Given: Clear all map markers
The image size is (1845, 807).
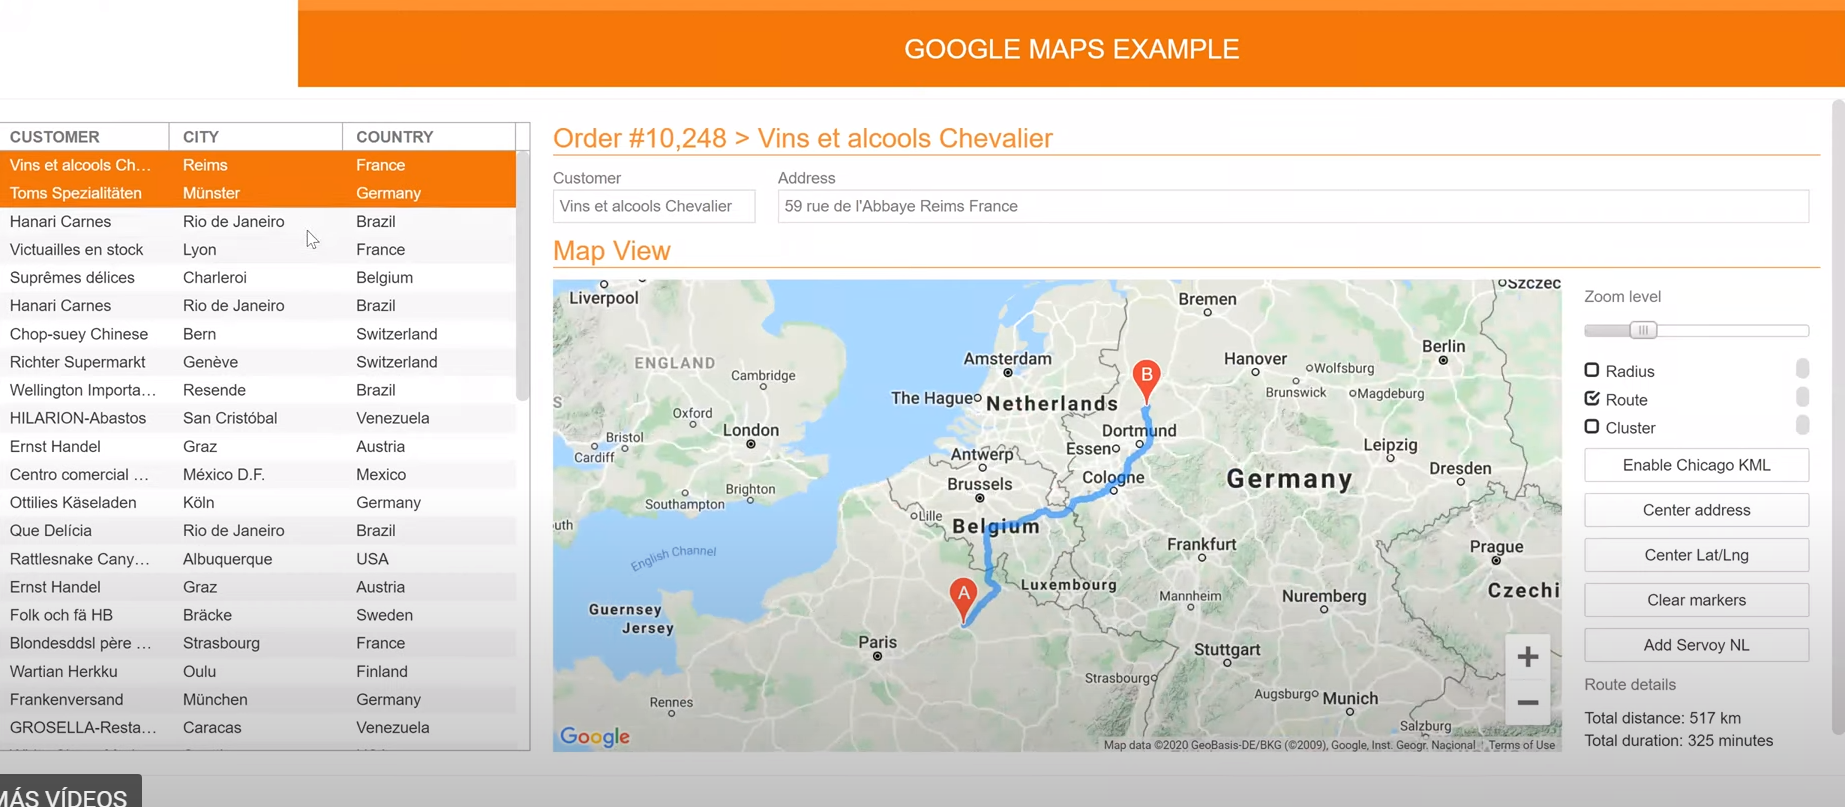Looking at the screenshot, I should [x=1696, y=599].
